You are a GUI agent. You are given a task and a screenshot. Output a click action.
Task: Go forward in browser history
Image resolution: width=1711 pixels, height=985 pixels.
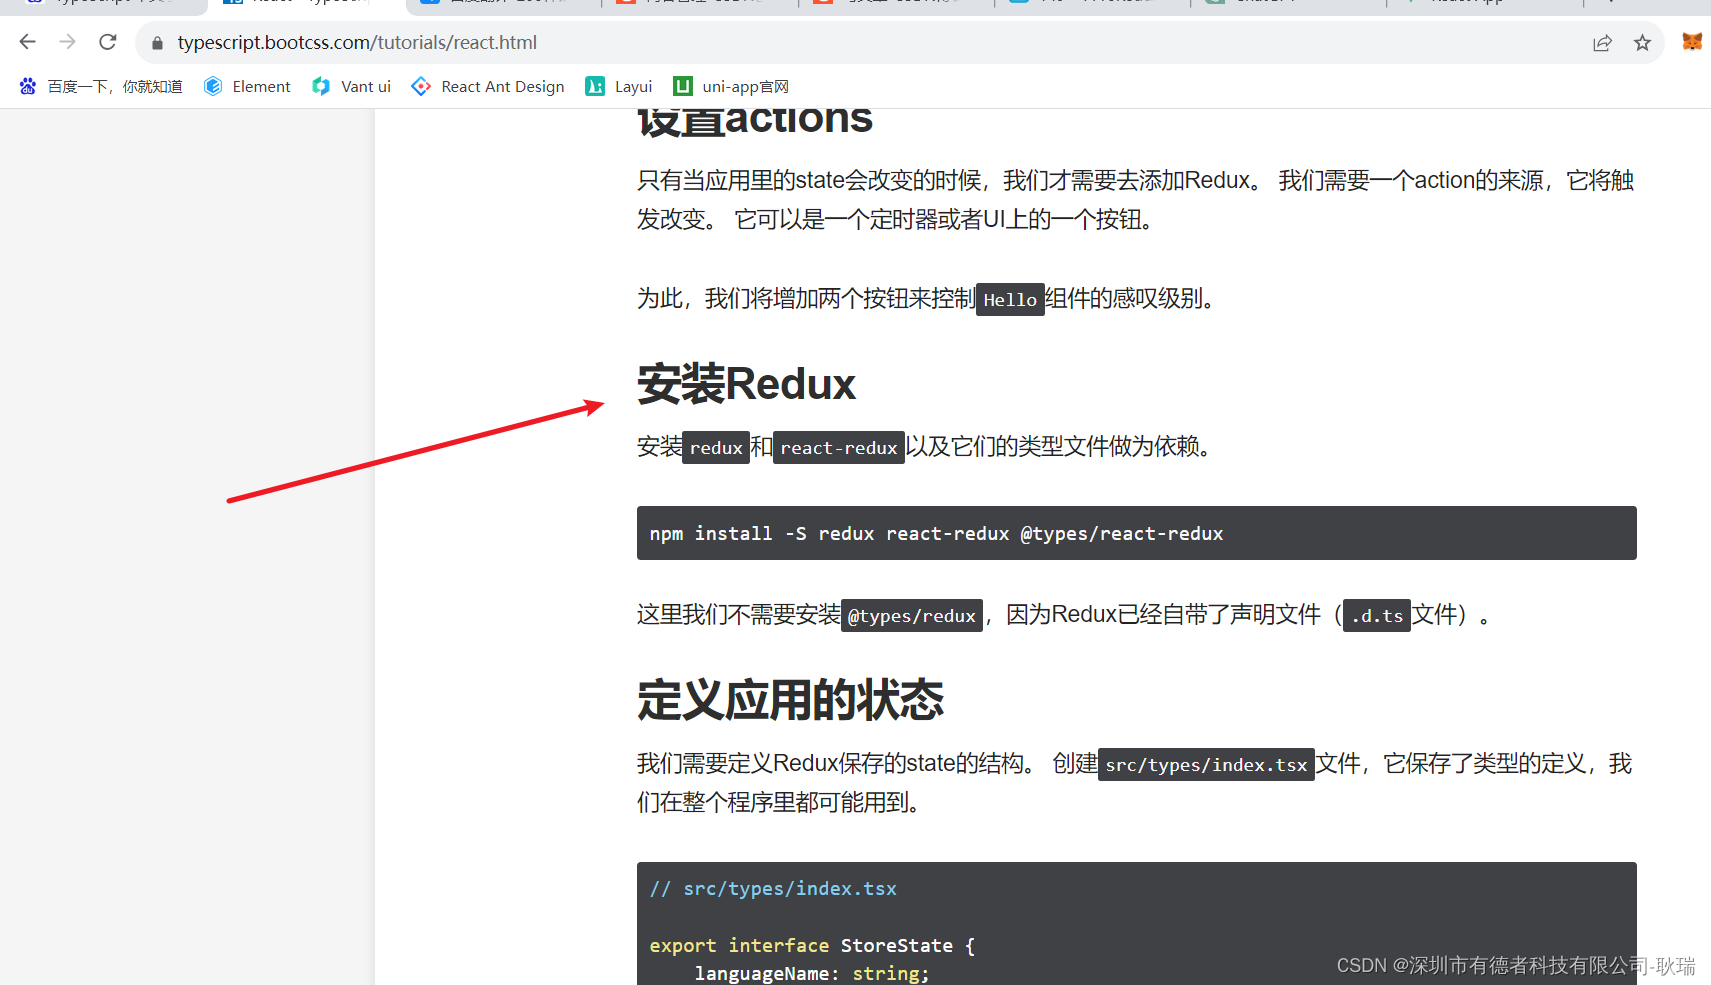pos(67,42)
